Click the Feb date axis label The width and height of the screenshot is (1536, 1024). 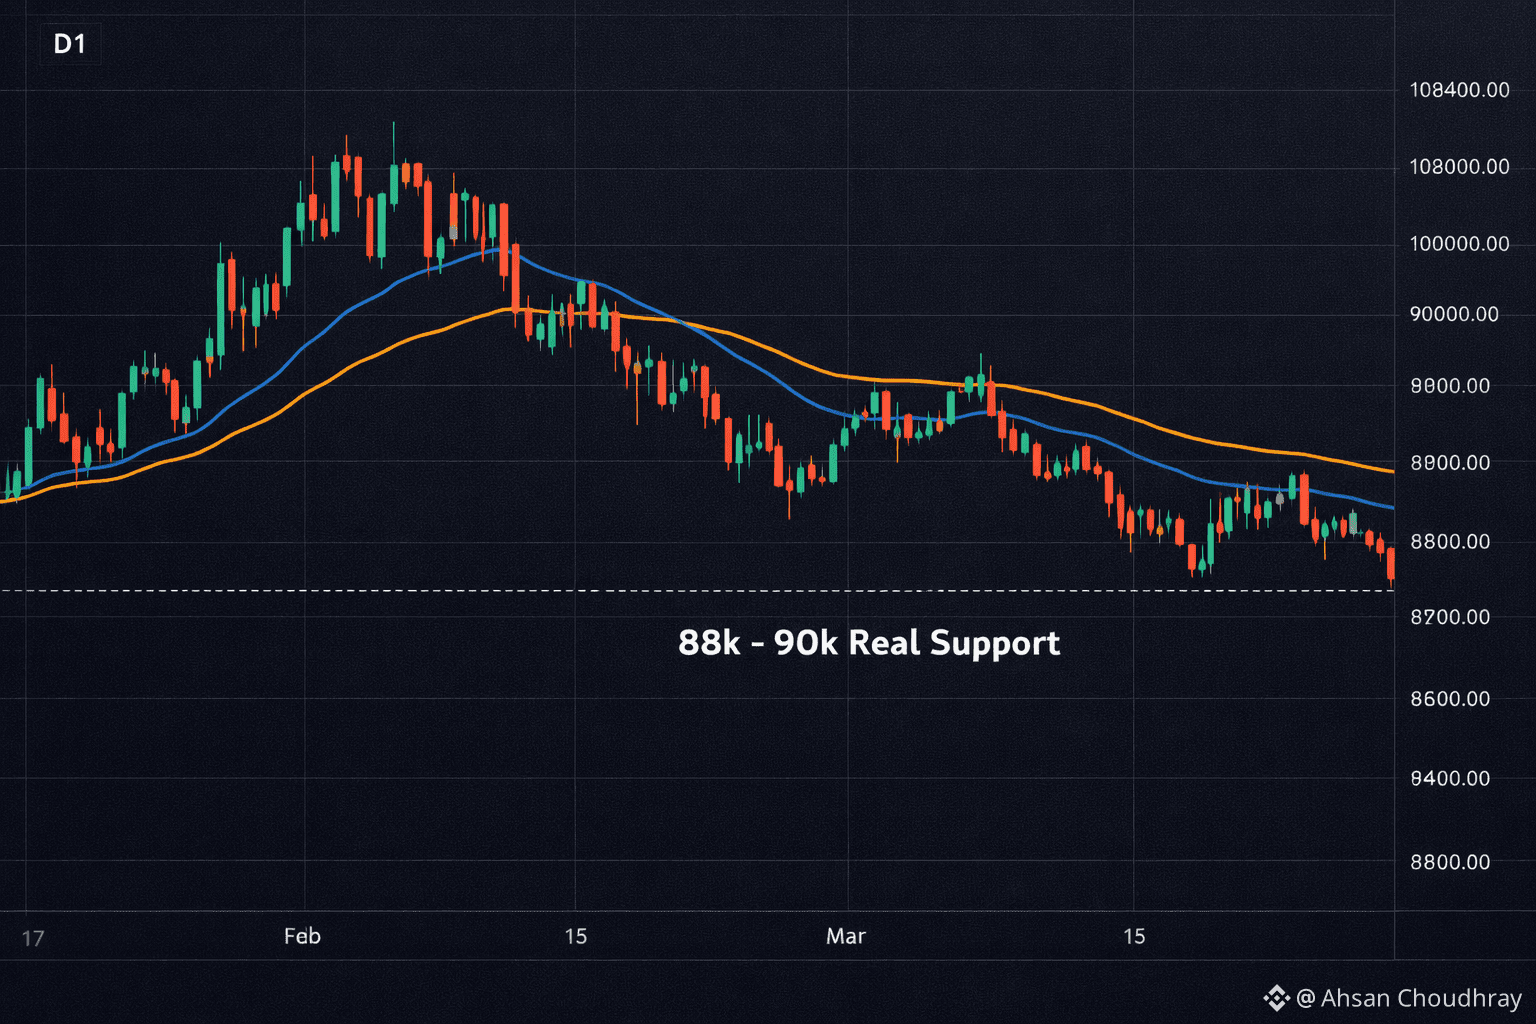(x=302, y=936)
